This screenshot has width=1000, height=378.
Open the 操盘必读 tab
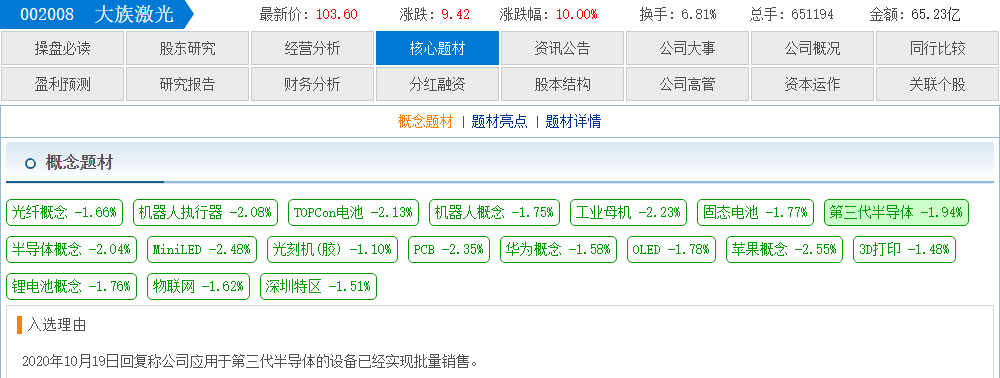(62, 48)
